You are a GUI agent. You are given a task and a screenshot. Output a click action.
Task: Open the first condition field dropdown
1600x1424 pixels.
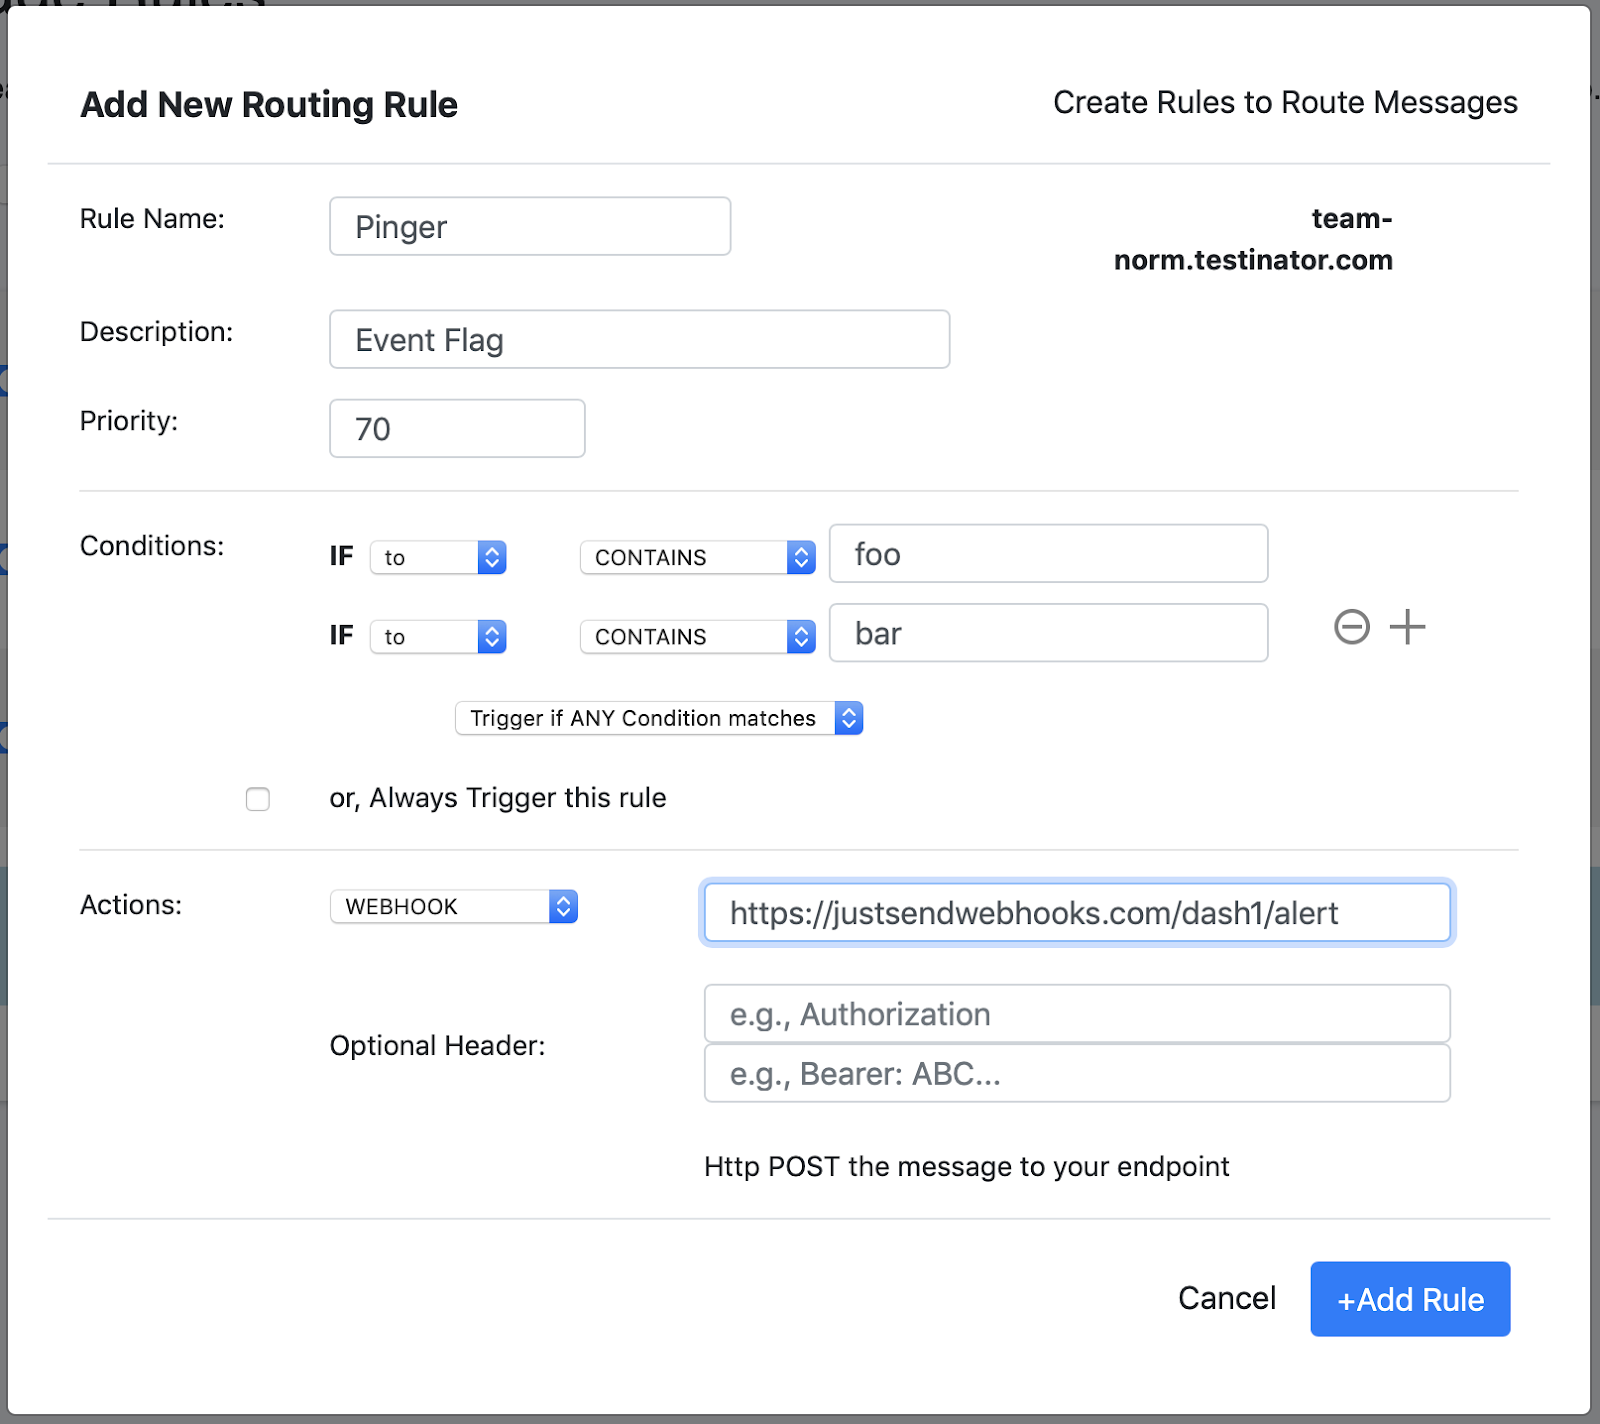coord(438,557)
